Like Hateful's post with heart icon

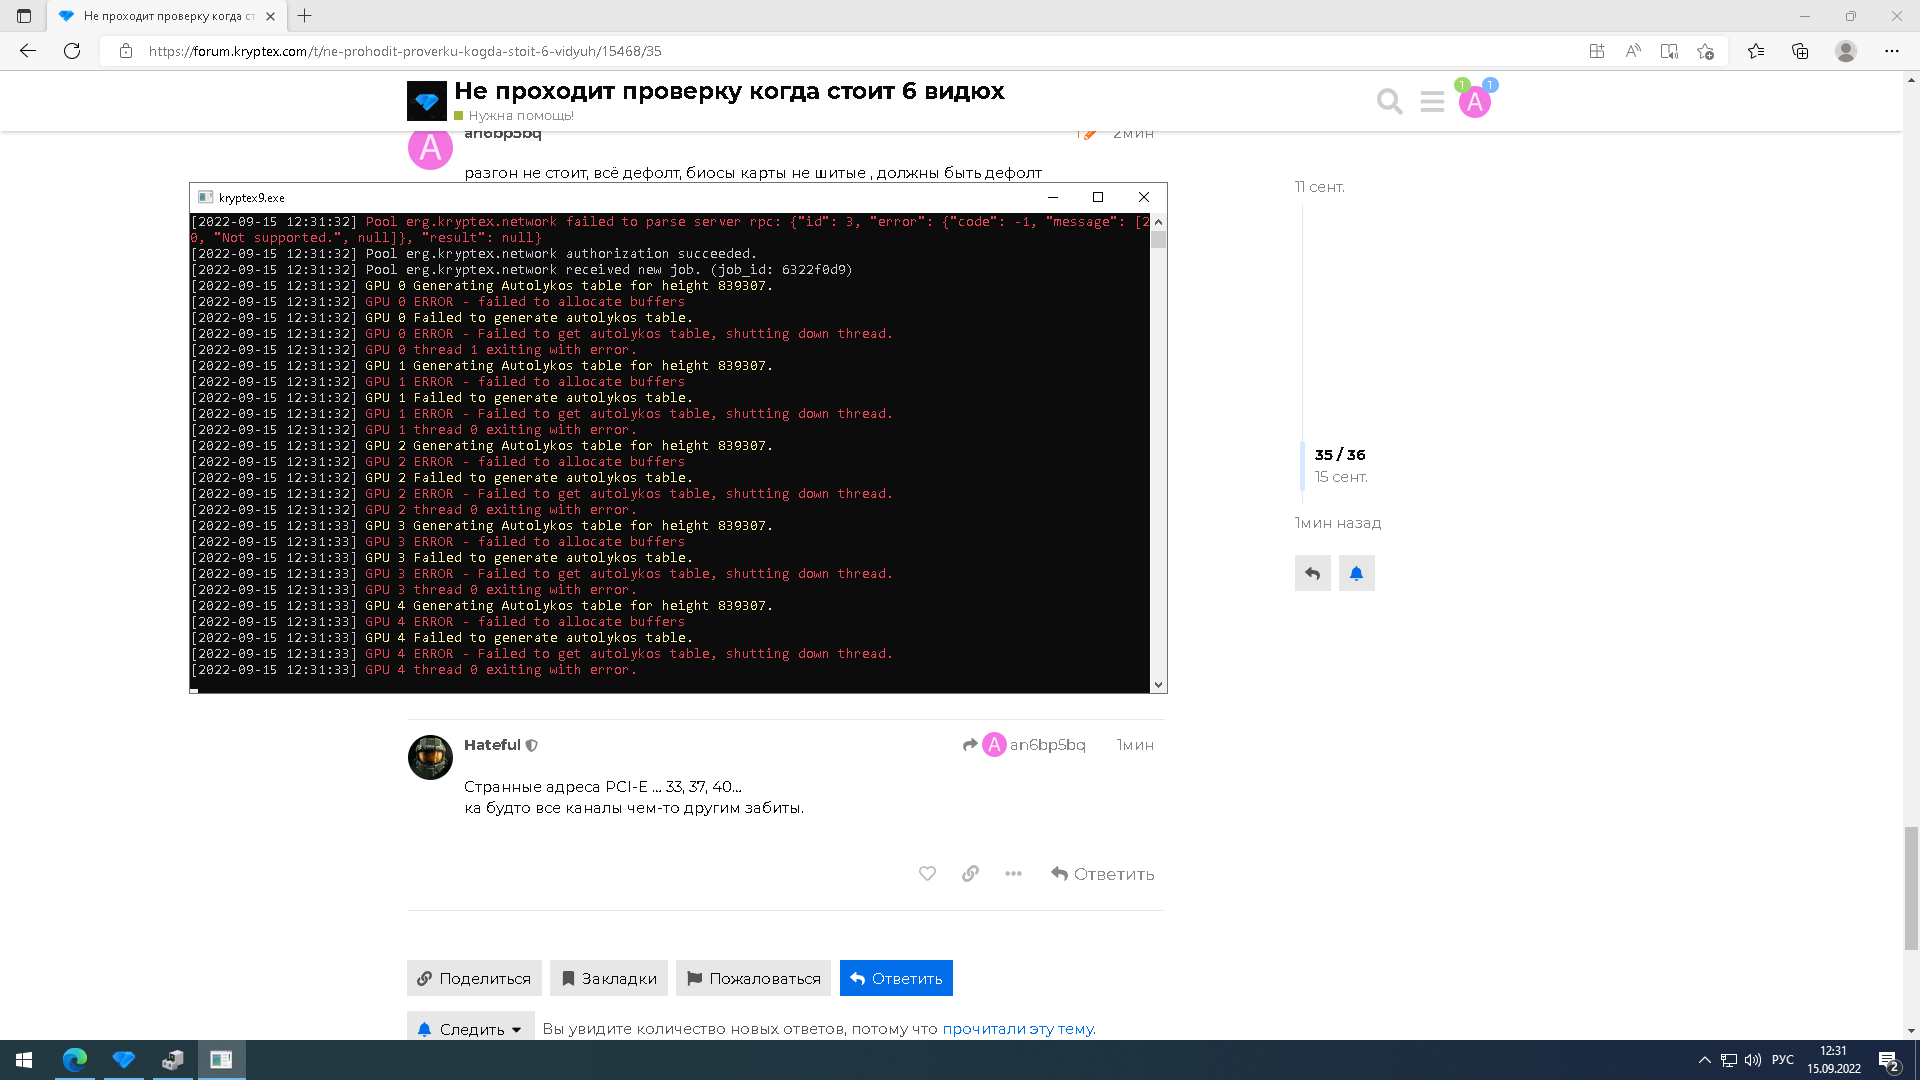point(927,873)
